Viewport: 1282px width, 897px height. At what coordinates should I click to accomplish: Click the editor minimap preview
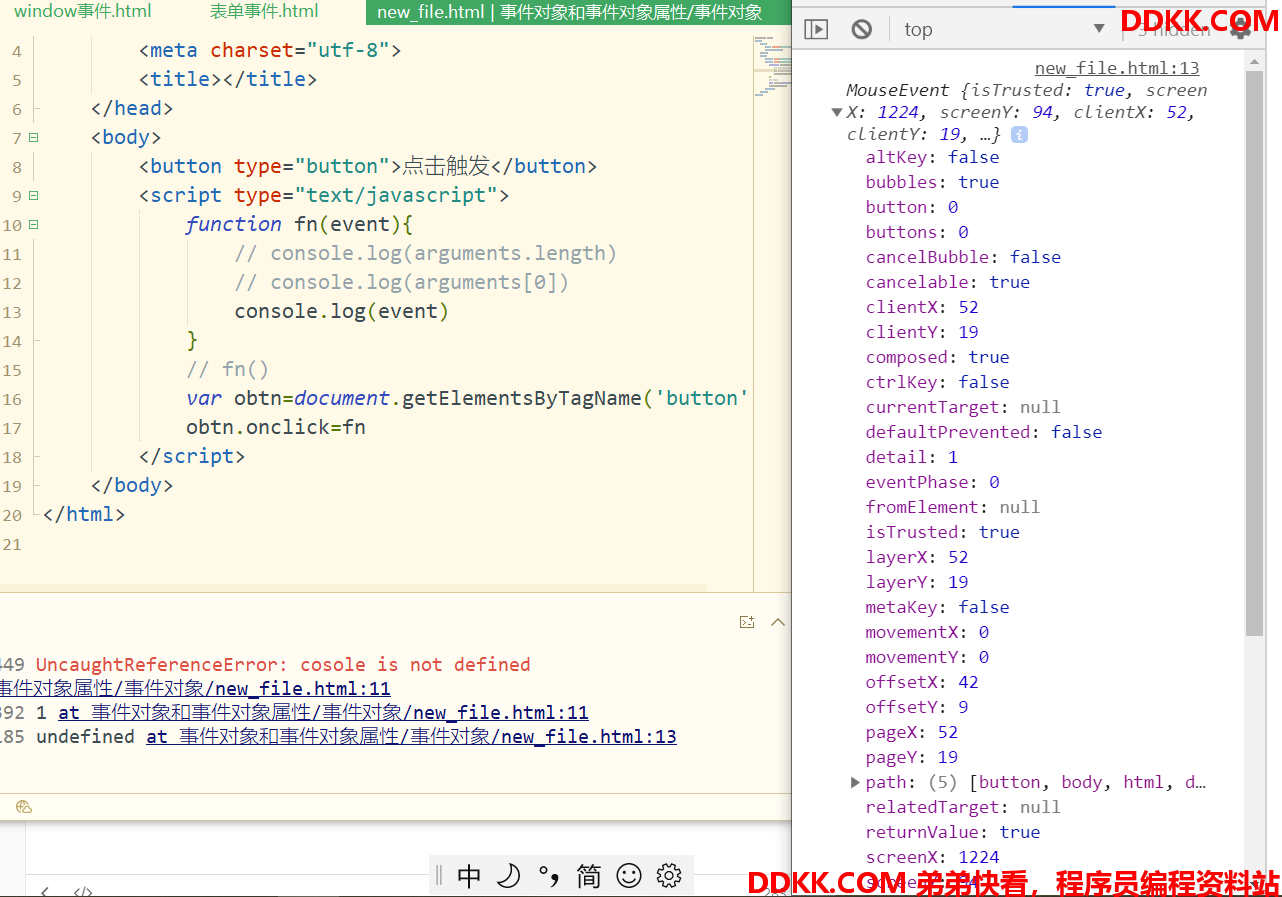771,68
